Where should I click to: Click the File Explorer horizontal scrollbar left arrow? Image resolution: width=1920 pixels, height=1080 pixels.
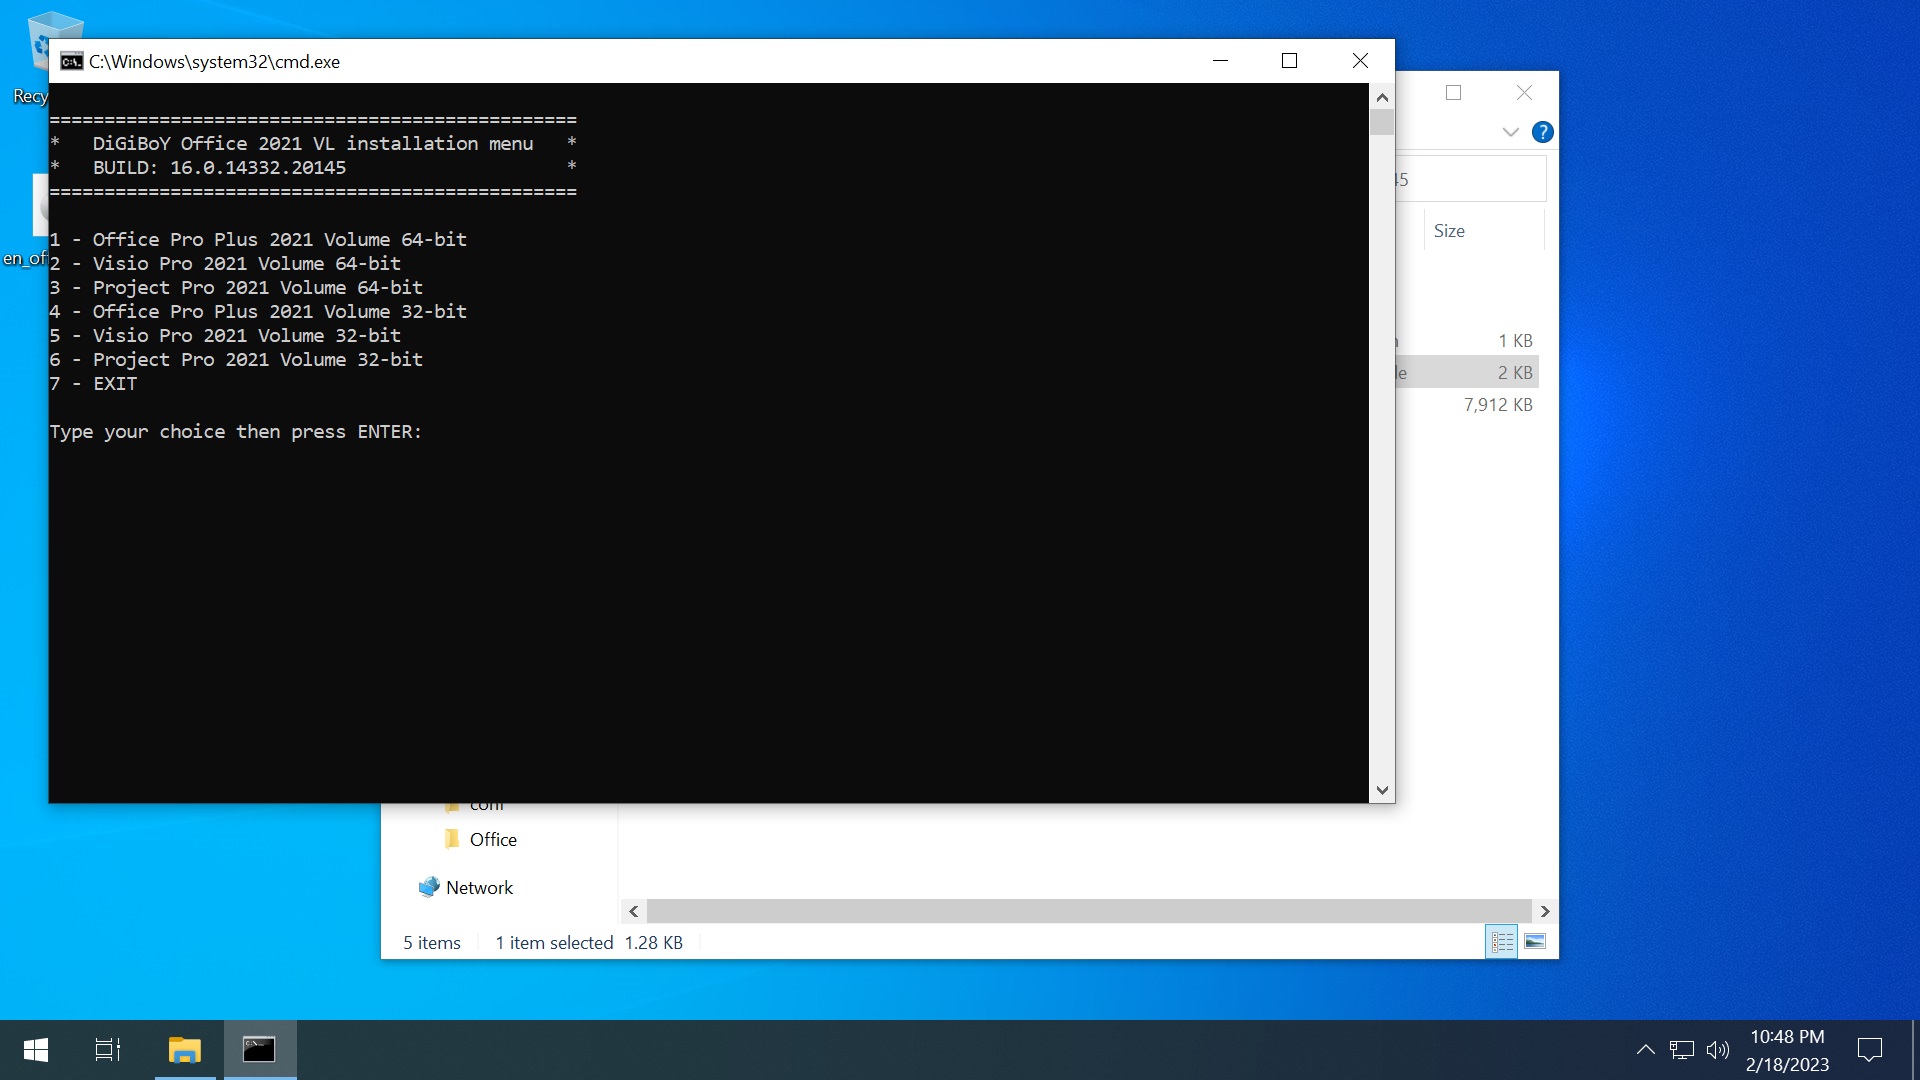633,912
